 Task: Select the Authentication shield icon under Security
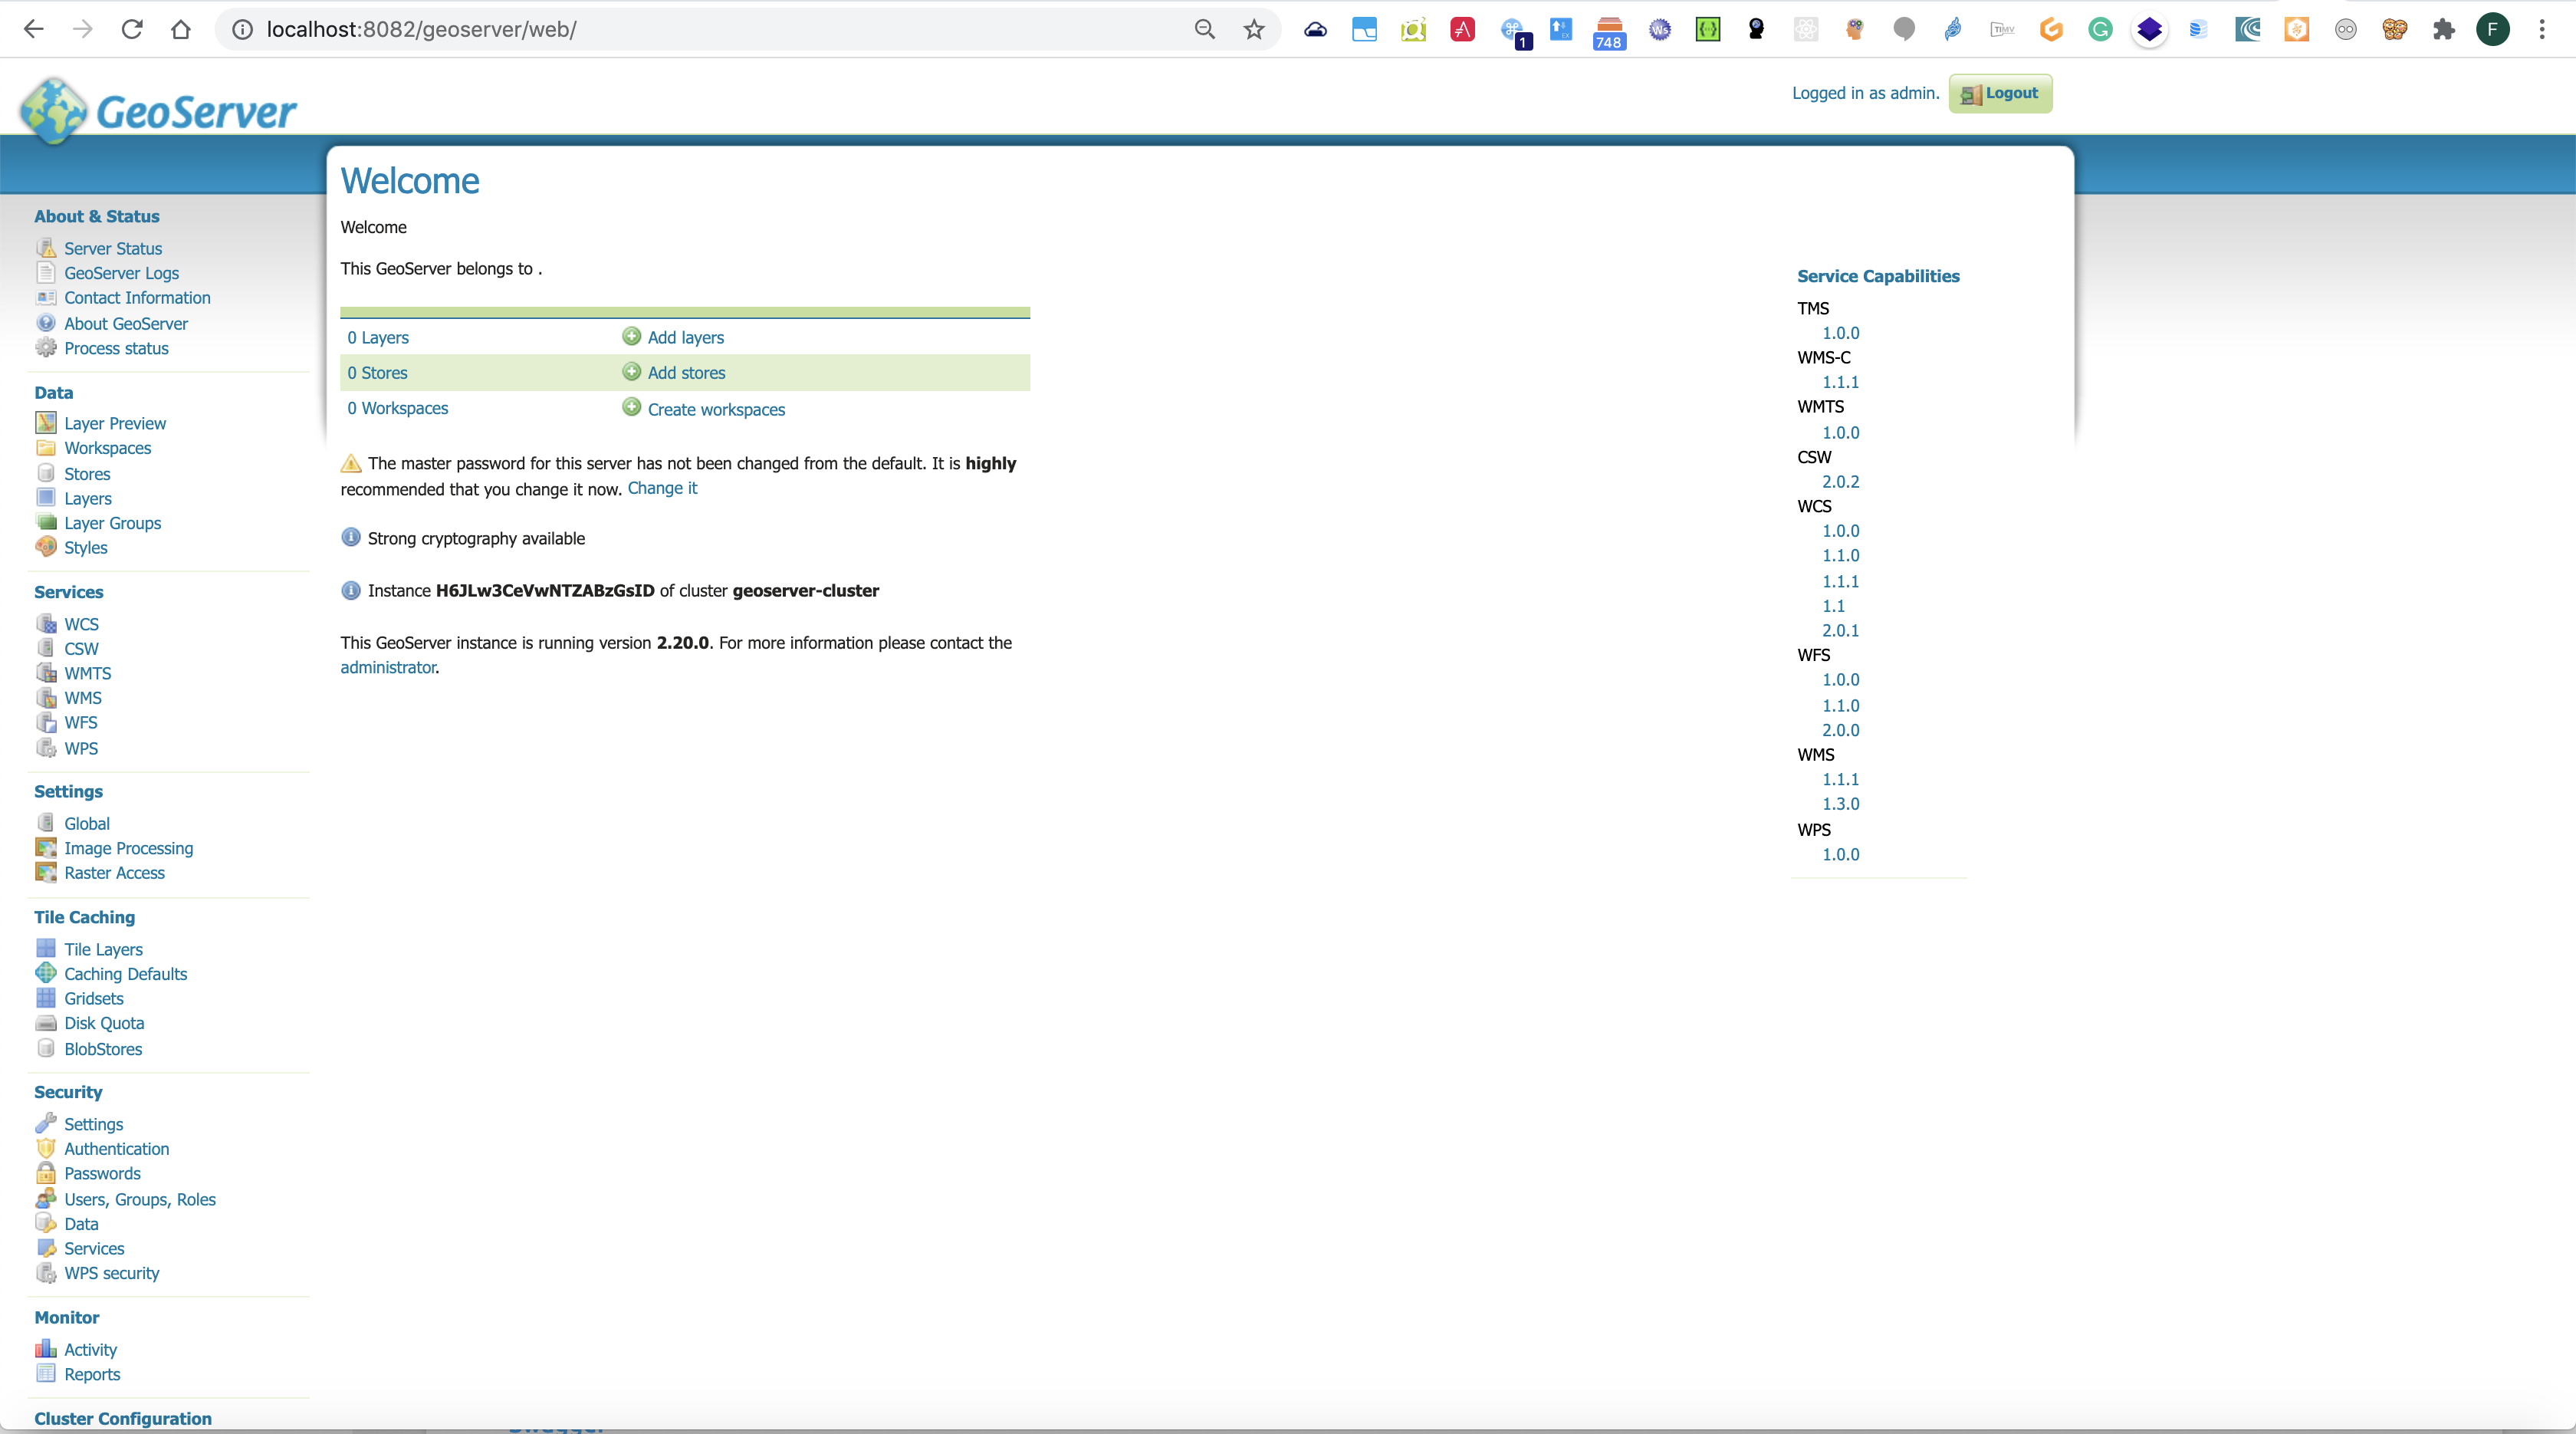(x=46, y=1148)
